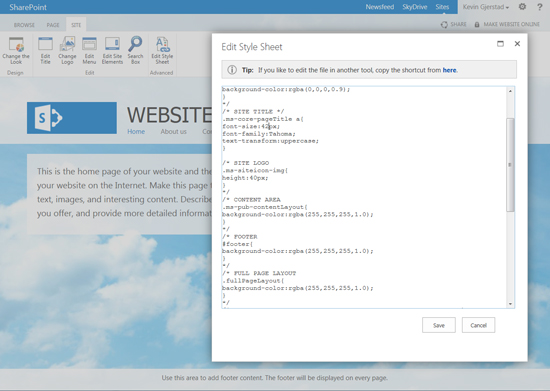Viewport: 550px width, 391px height.
Task: Click the Make Website Online lock icon
Action: tap(477, 25)
